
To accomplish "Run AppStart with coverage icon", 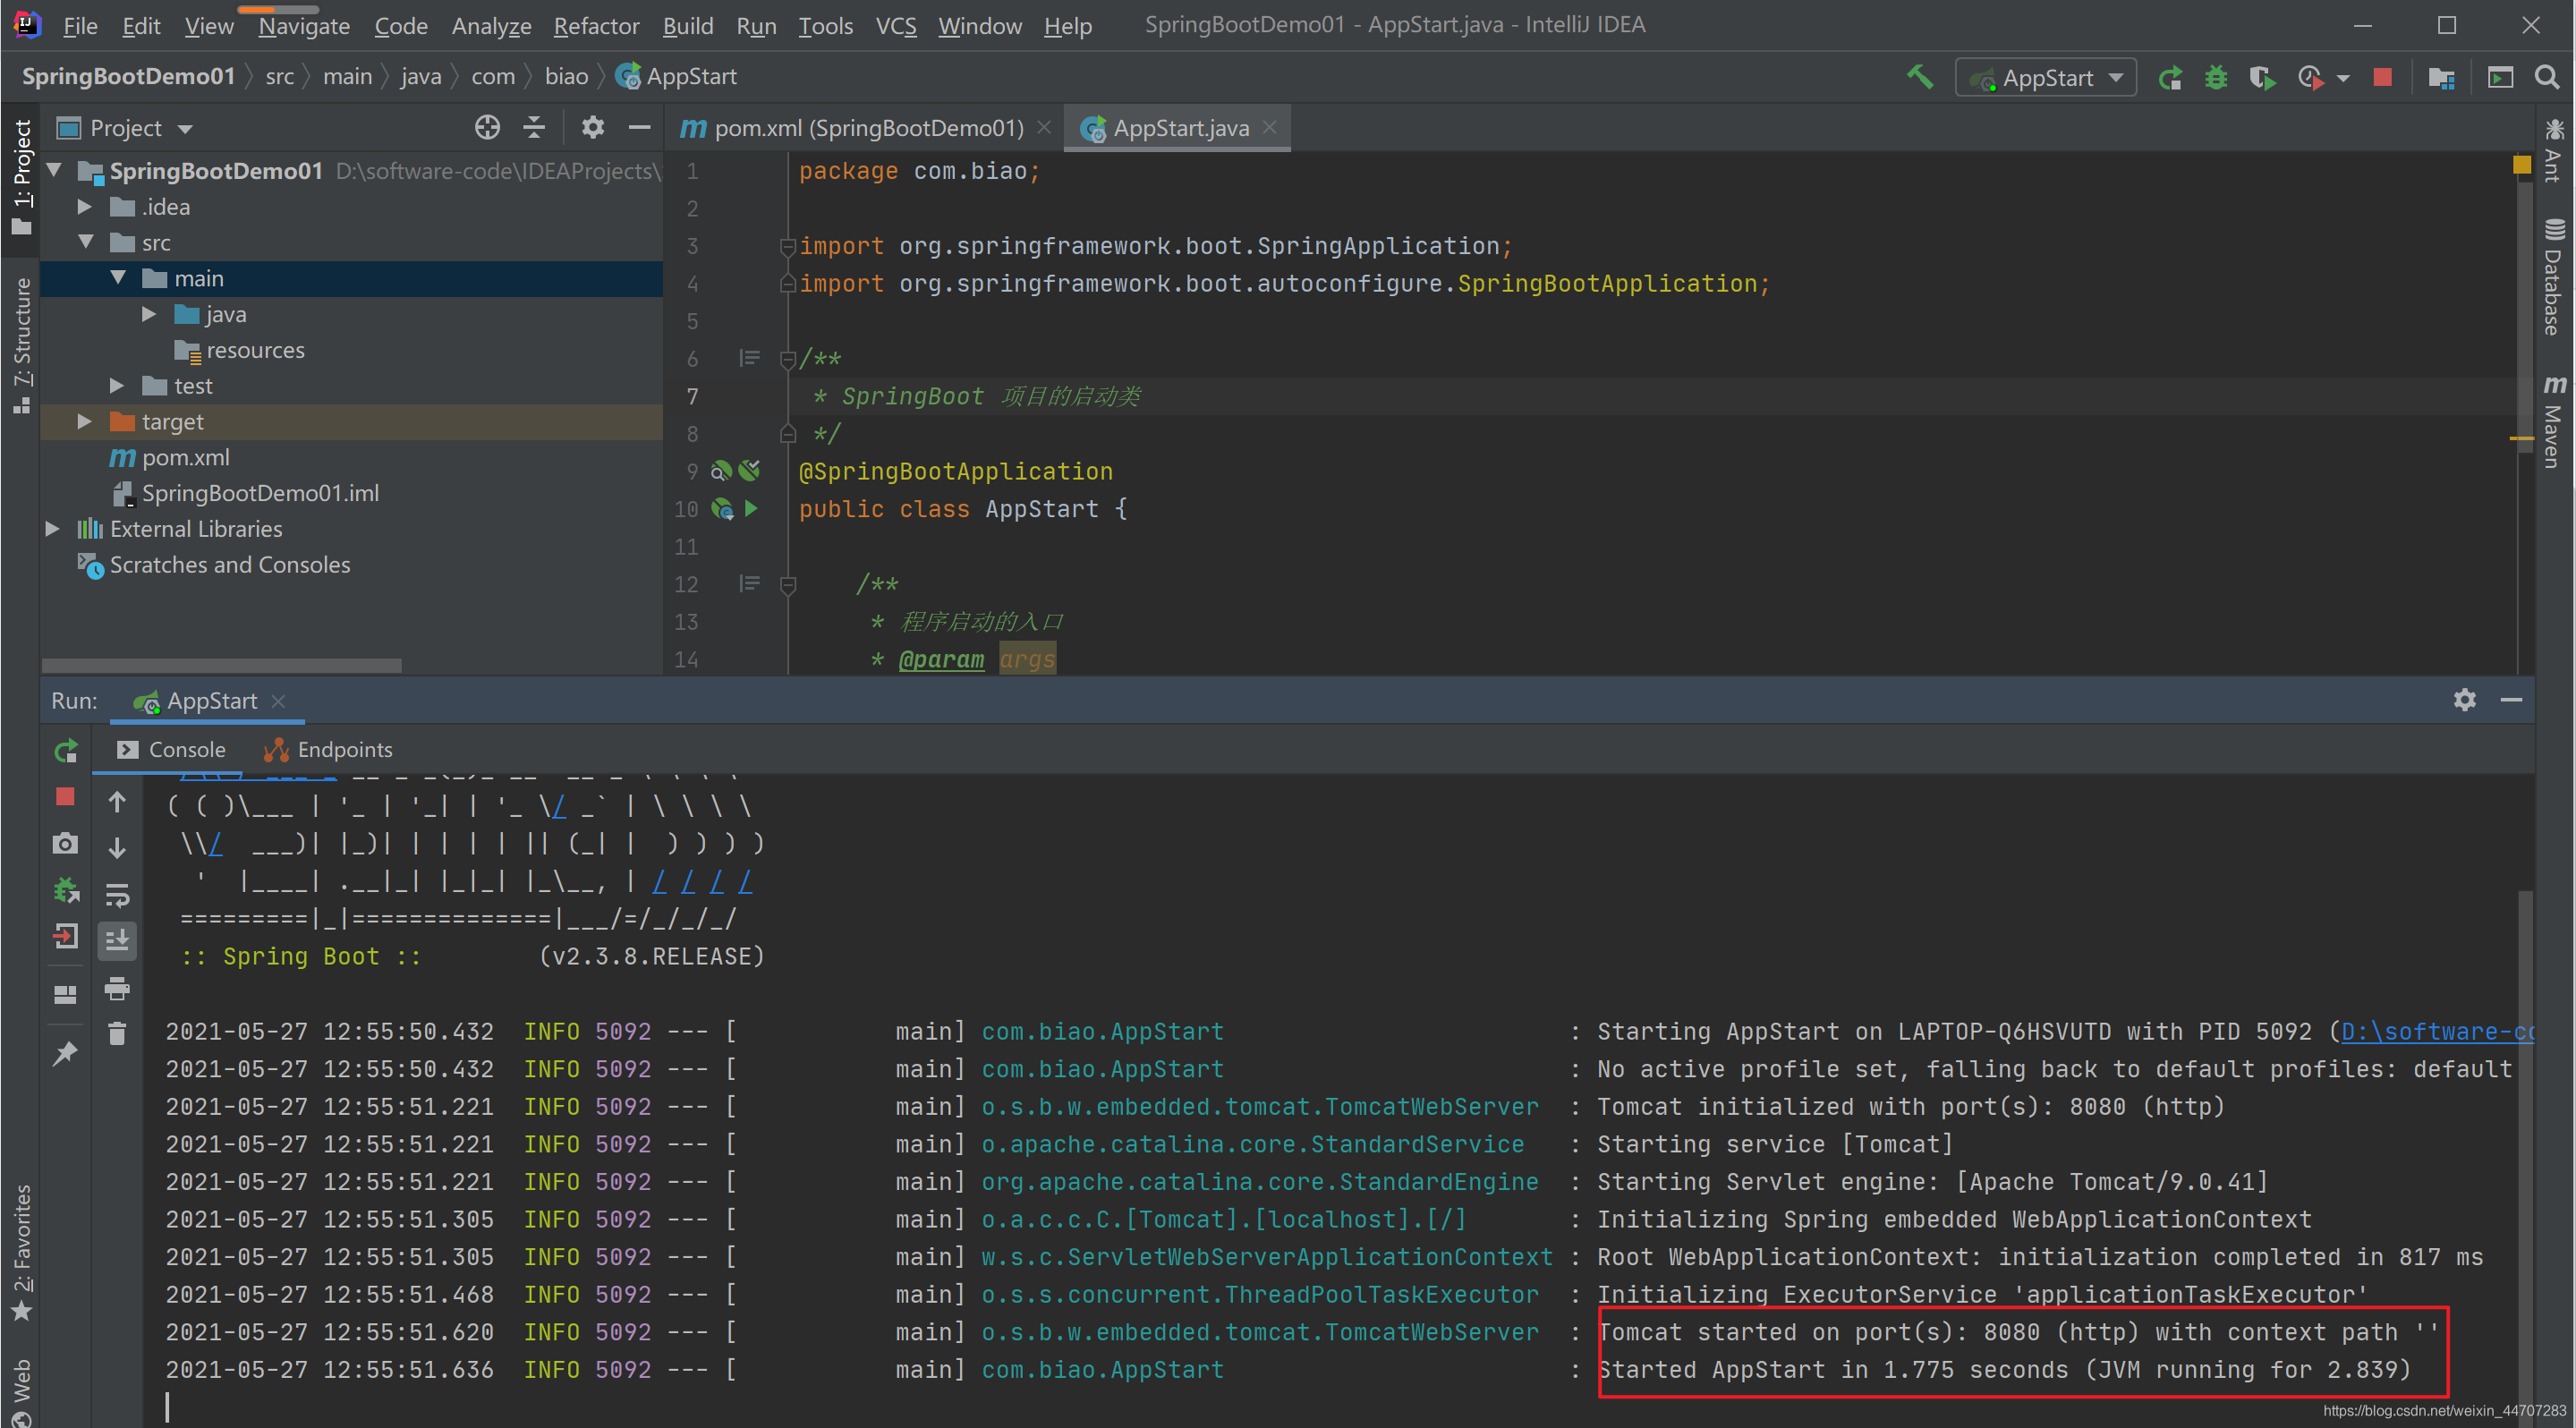I will [x=2262, y=77].
